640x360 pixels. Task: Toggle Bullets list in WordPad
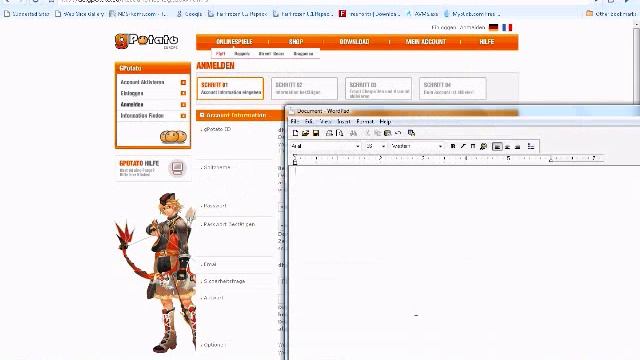531,146
